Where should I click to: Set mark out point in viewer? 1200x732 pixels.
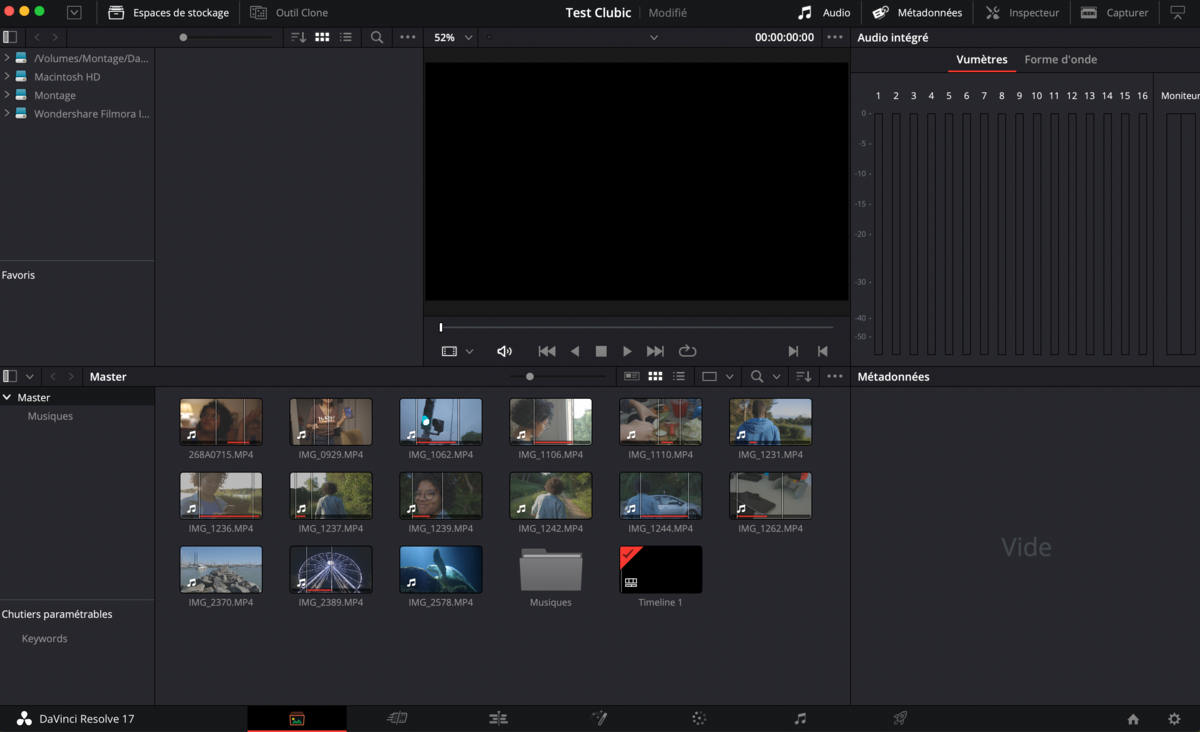click(x=823, y=351)
